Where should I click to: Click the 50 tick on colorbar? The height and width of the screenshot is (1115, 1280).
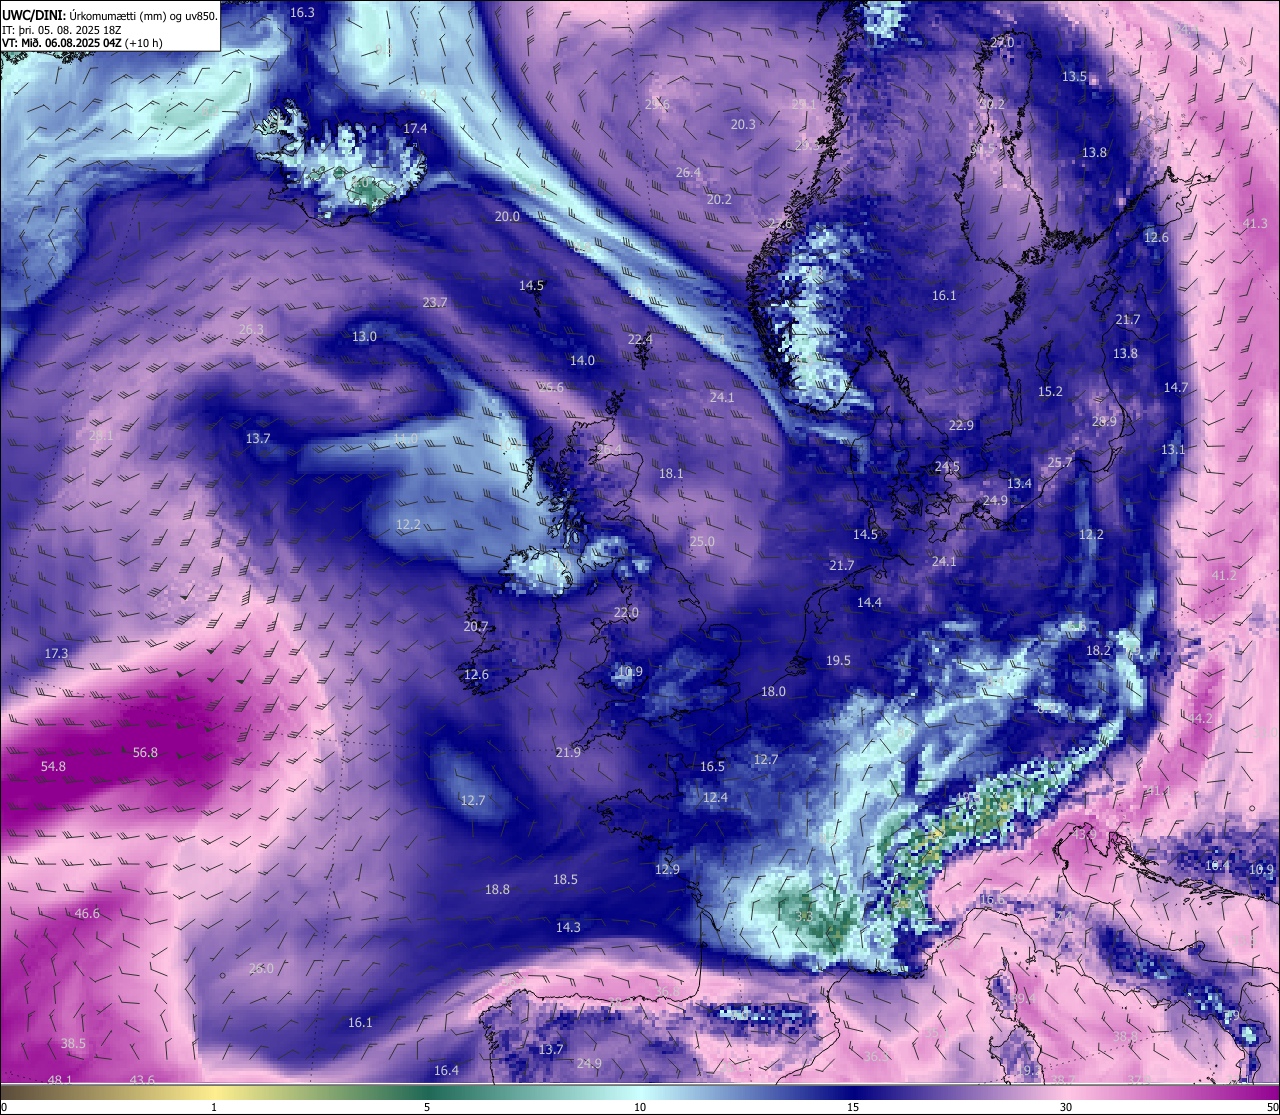tap(1272, 1107)
